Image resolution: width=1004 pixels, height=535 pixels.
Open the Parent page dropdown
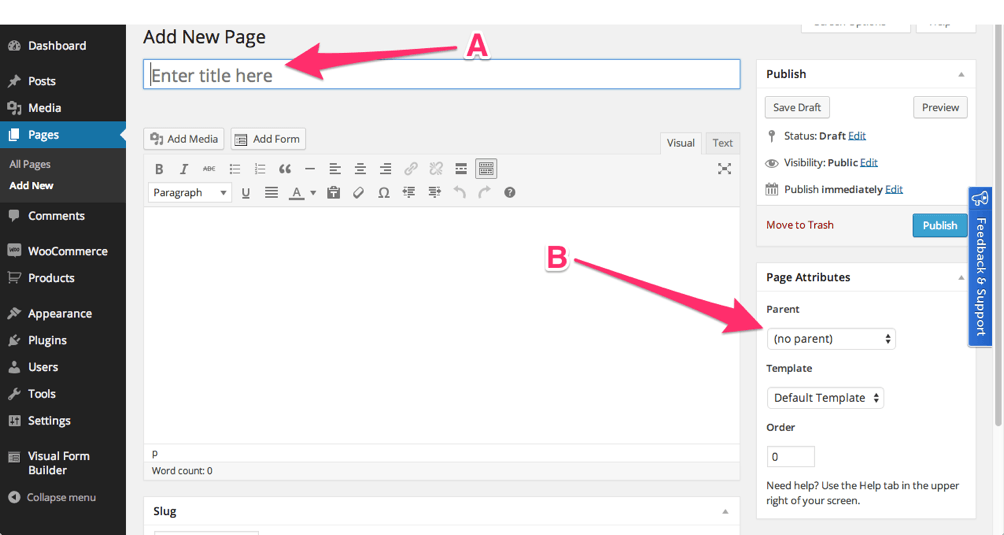coord(831,339)
